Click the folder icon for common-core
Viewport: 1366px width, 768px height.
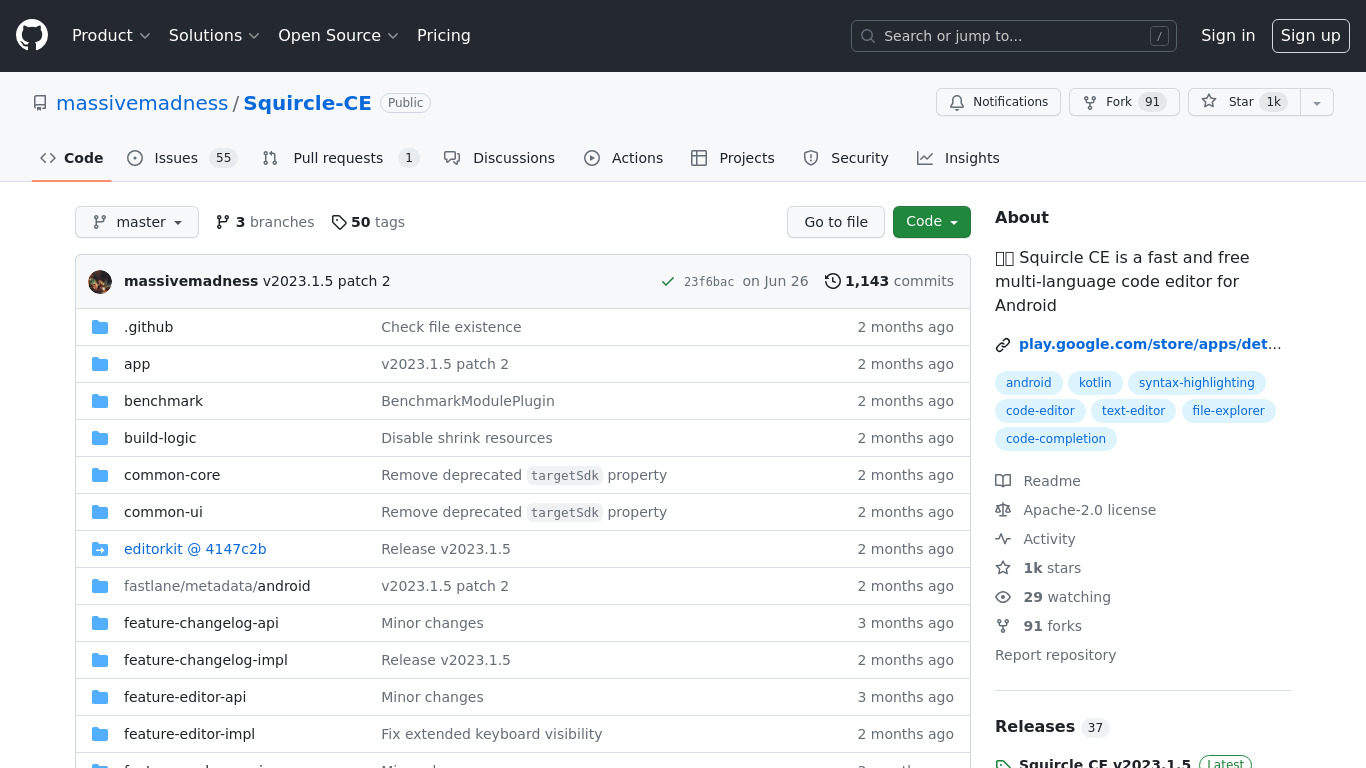click(x=100, y=475)
